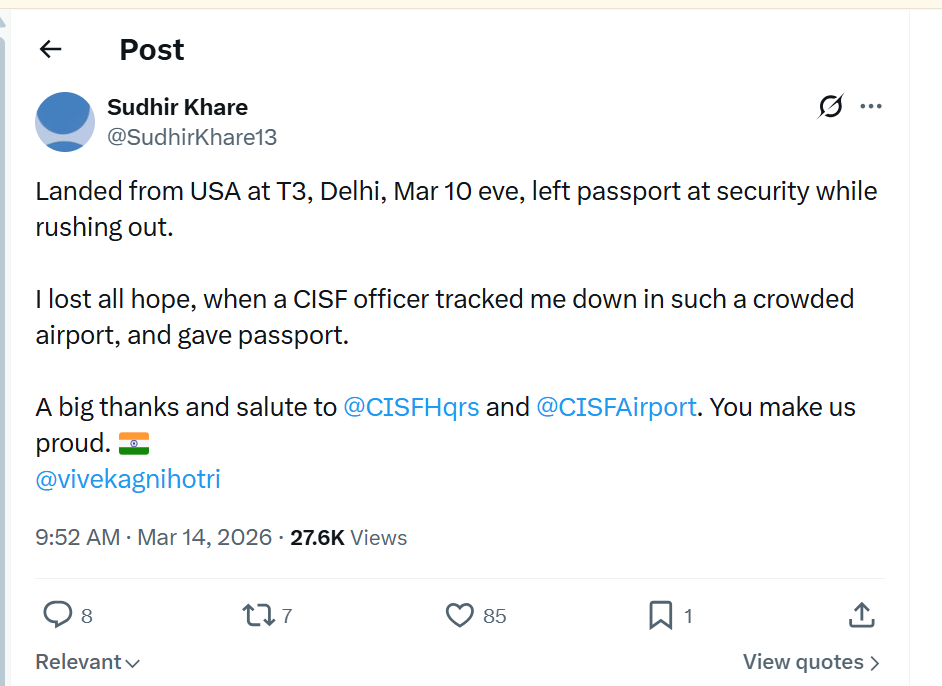This screenshot has height=686, width=942.
Task: Open the Grok icon beside the post
Action: point(830,106)
